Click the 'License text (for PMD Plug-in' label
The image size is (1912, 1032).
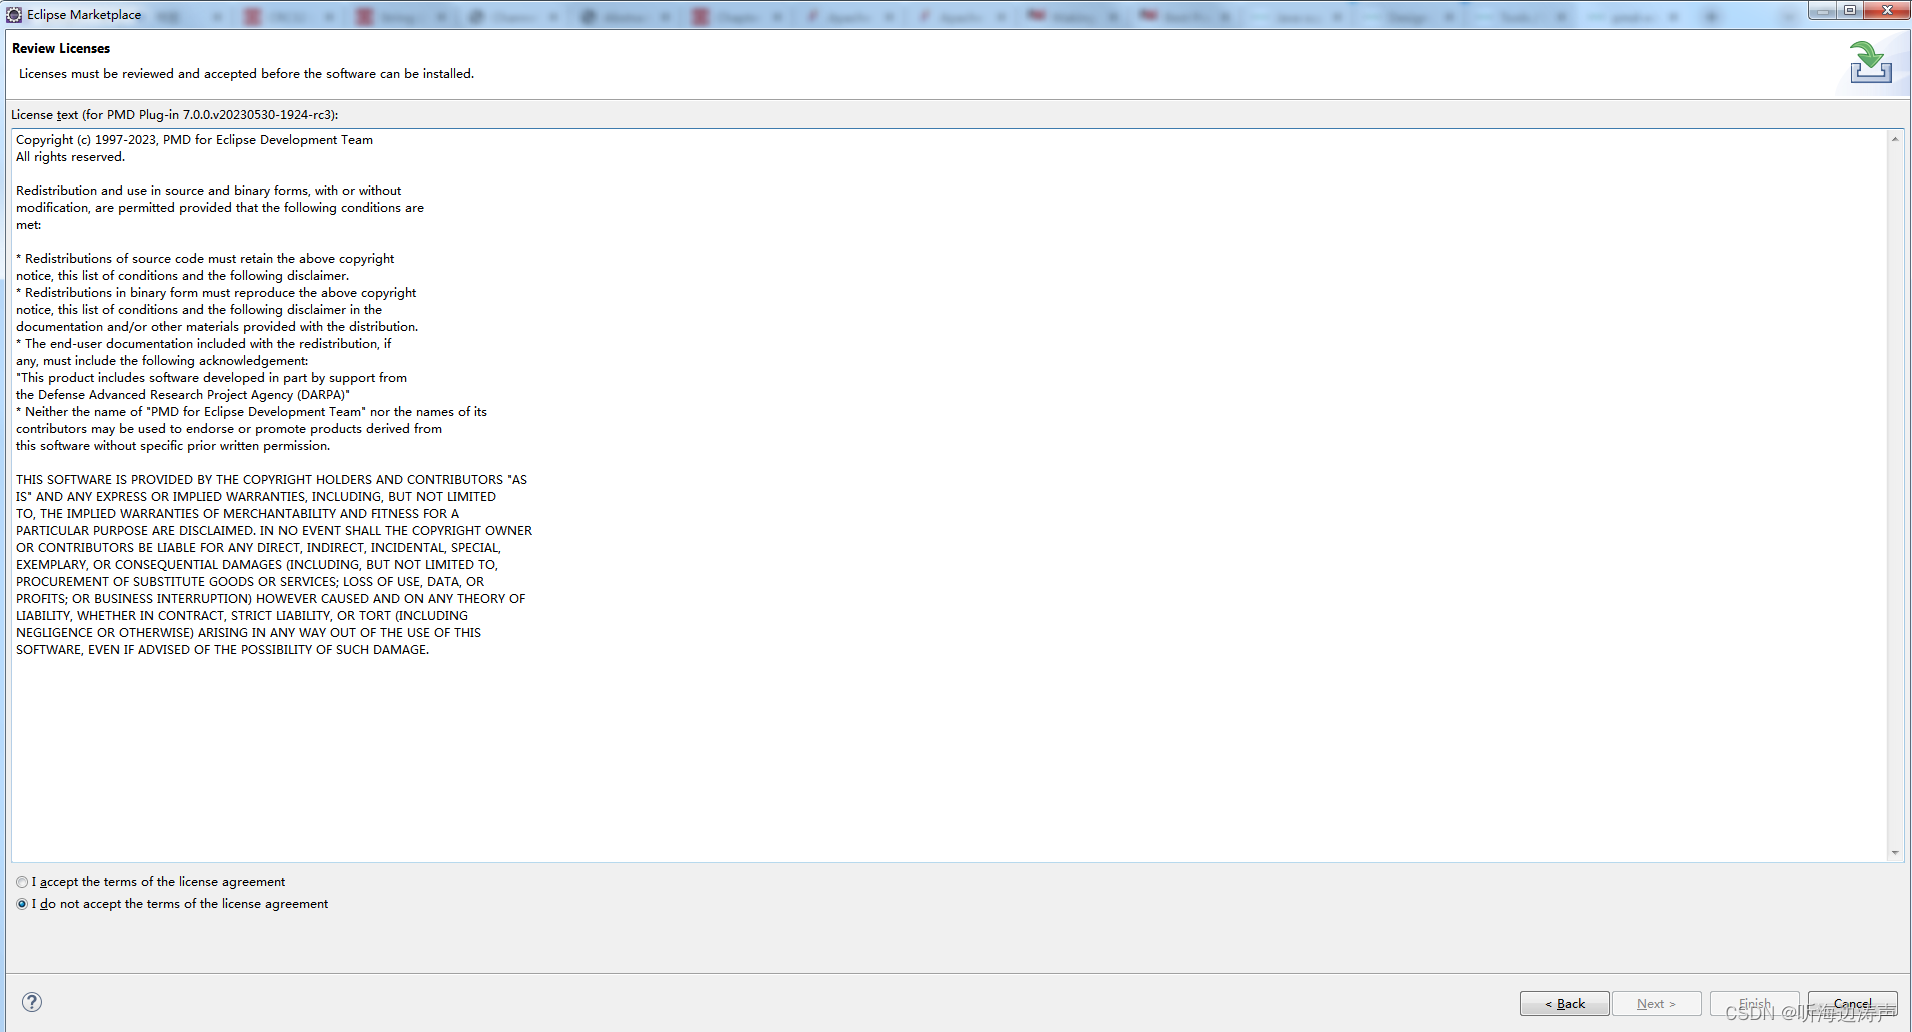tap(174, 115)
